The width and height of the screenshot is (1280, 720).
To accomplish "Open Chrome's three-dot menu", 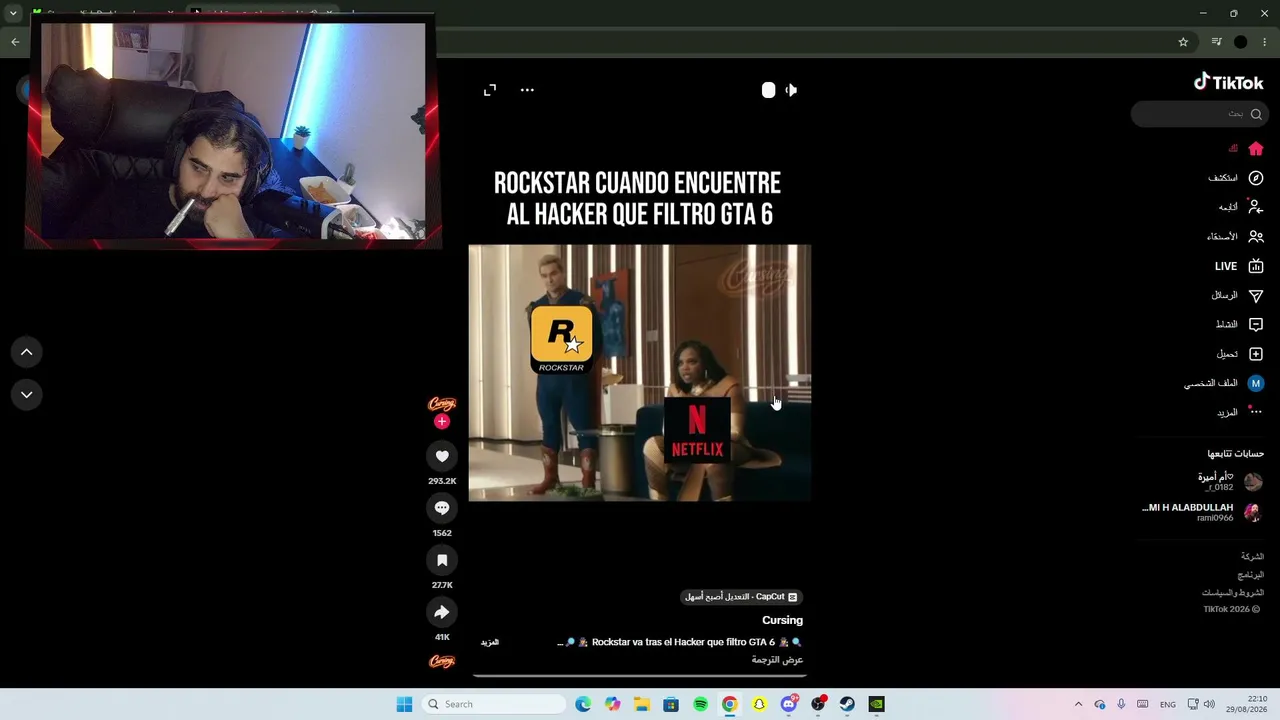I will 1264,42.
